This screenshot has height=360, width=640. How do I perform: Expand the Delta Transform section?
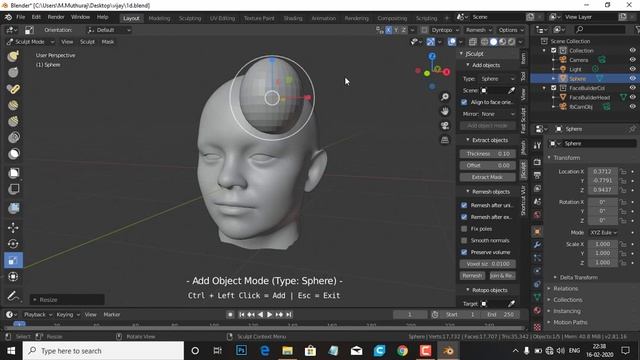[575, 277]
